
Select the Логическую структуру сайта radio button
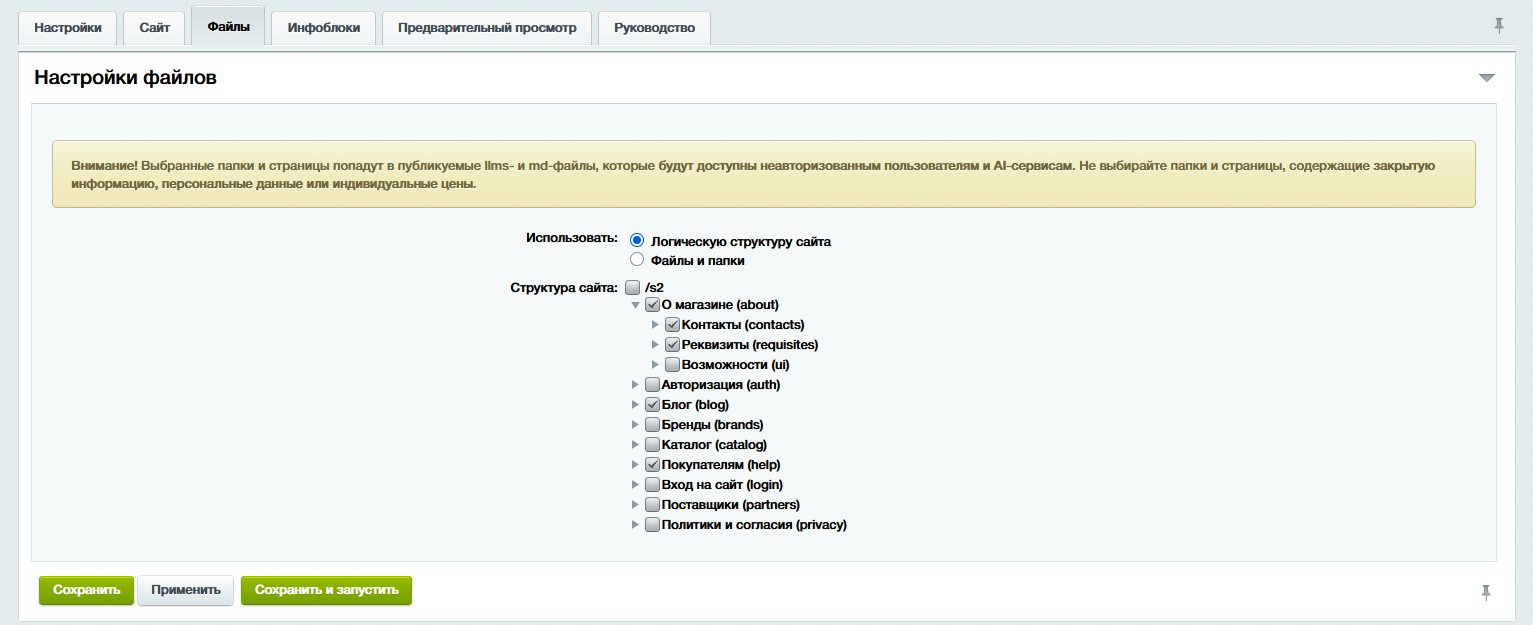tap(637, 241)
